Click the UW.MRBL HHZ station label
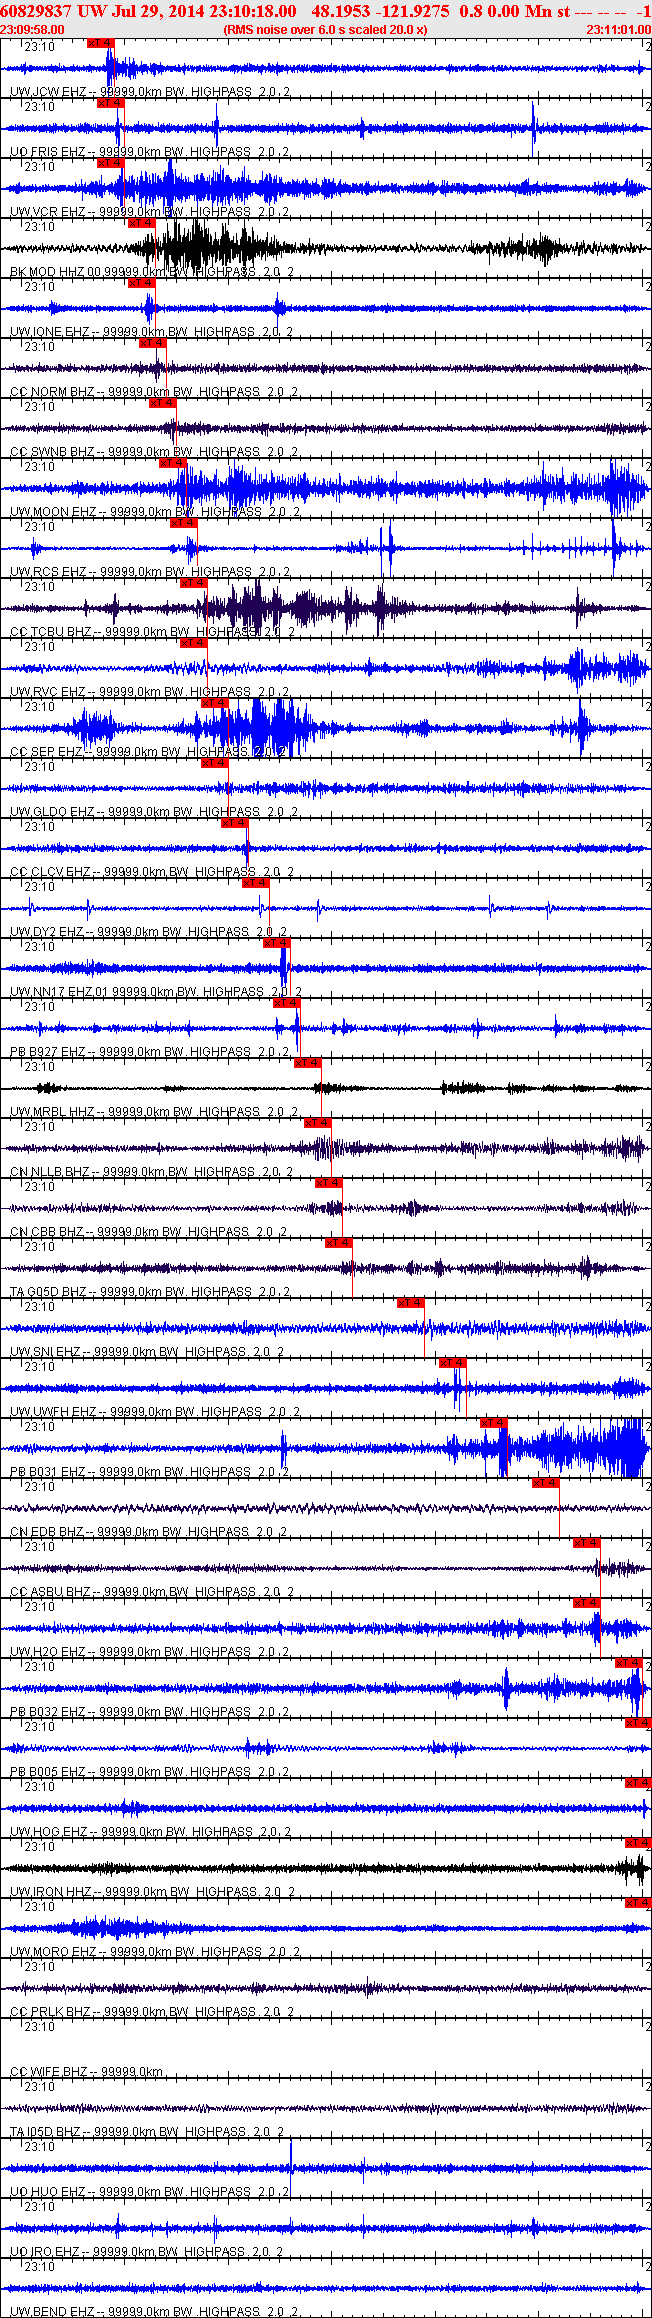Image resolution: width=652 pixels, height=2318 pixels. (52, 1112)
